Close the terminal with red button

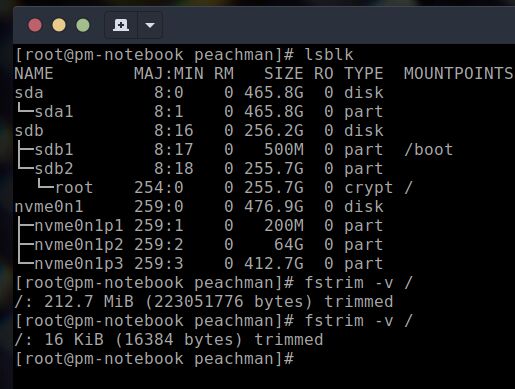click(x=35, y=25)
